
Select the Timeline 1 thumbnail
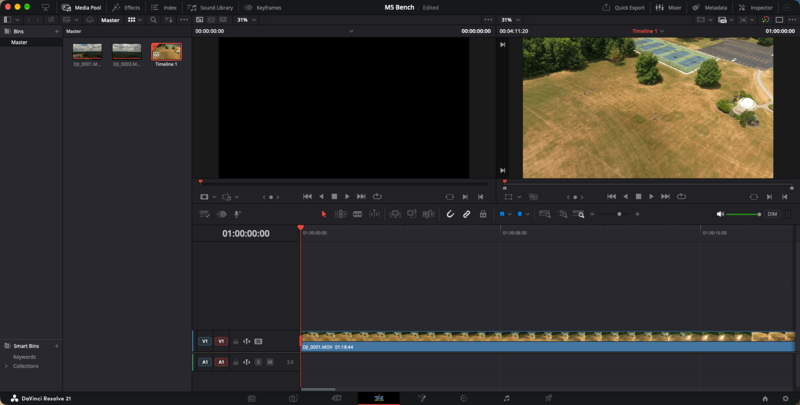point(166,52)
